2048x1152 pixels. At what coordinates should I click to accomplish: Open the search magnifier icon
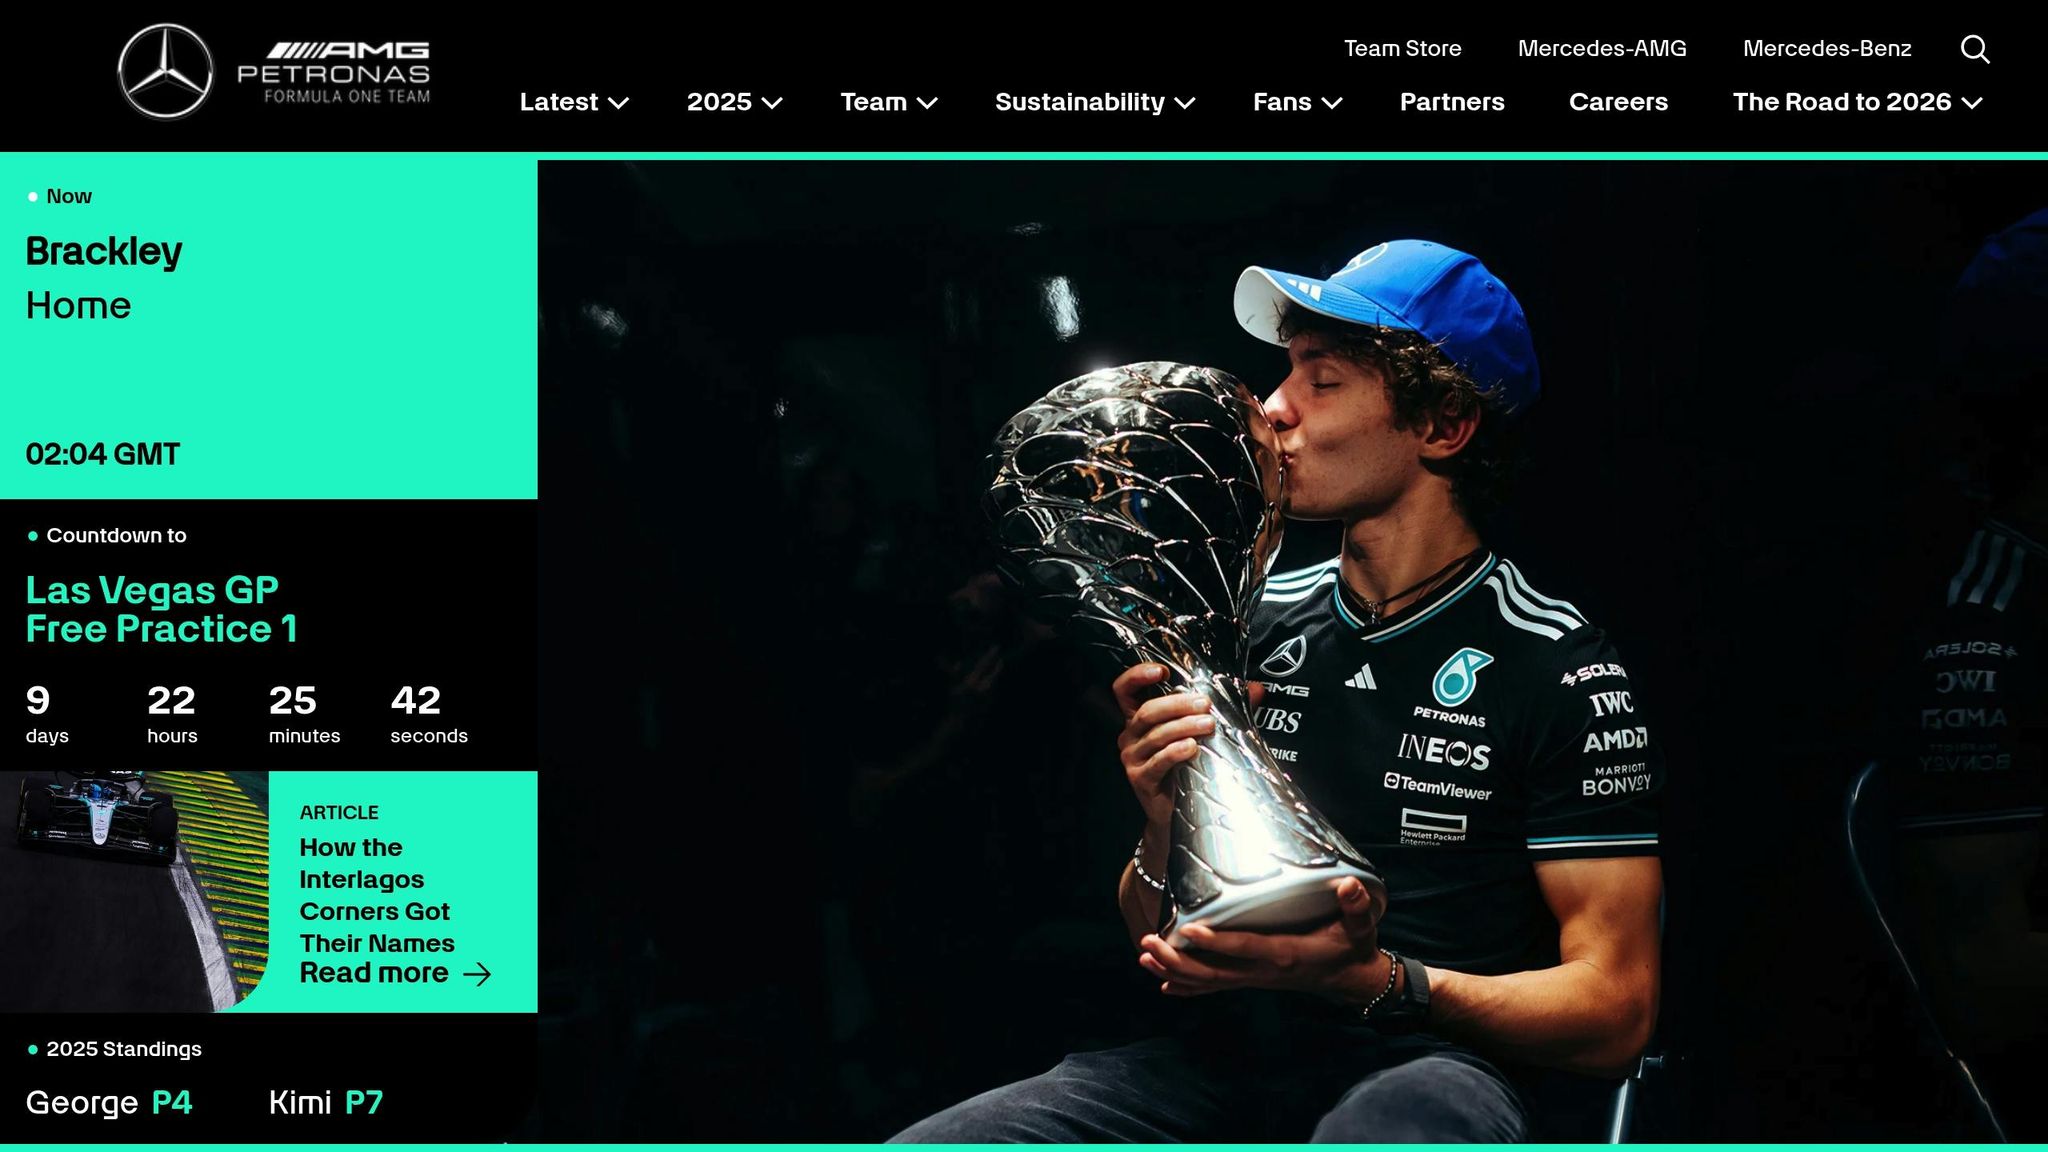tap(1974, 49)
